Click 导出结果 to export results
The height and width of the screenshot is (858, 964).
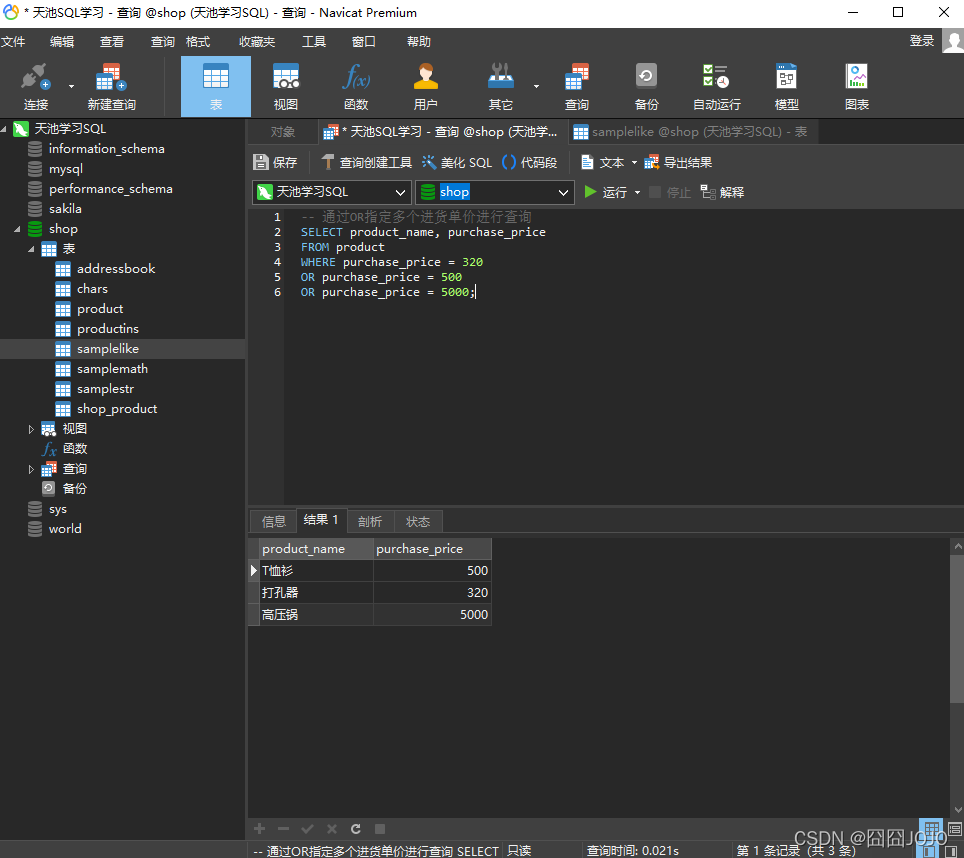tap(678, 162)
